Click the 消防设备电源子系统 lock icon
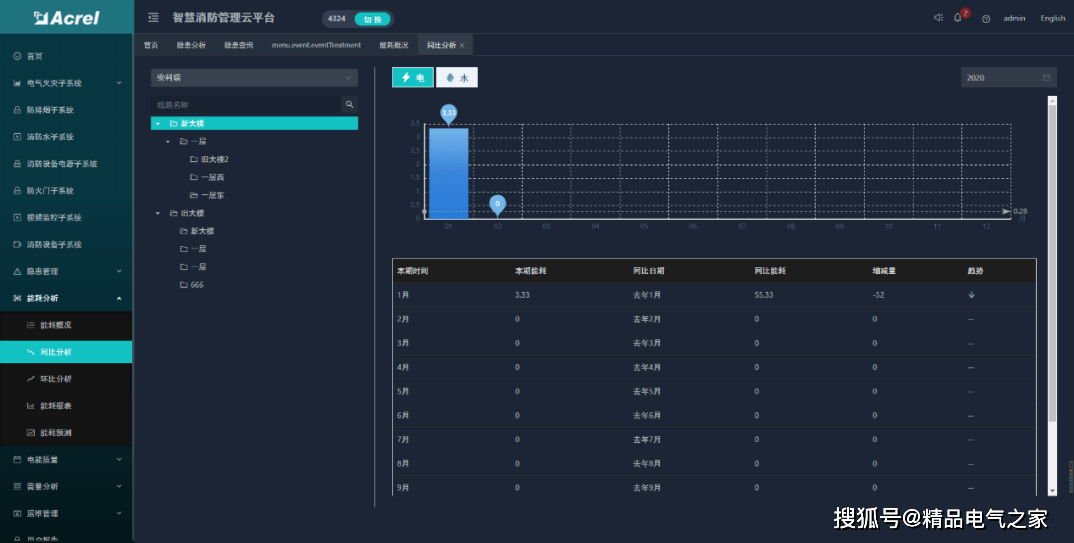The image size is (1074, 543). (17, 164)
